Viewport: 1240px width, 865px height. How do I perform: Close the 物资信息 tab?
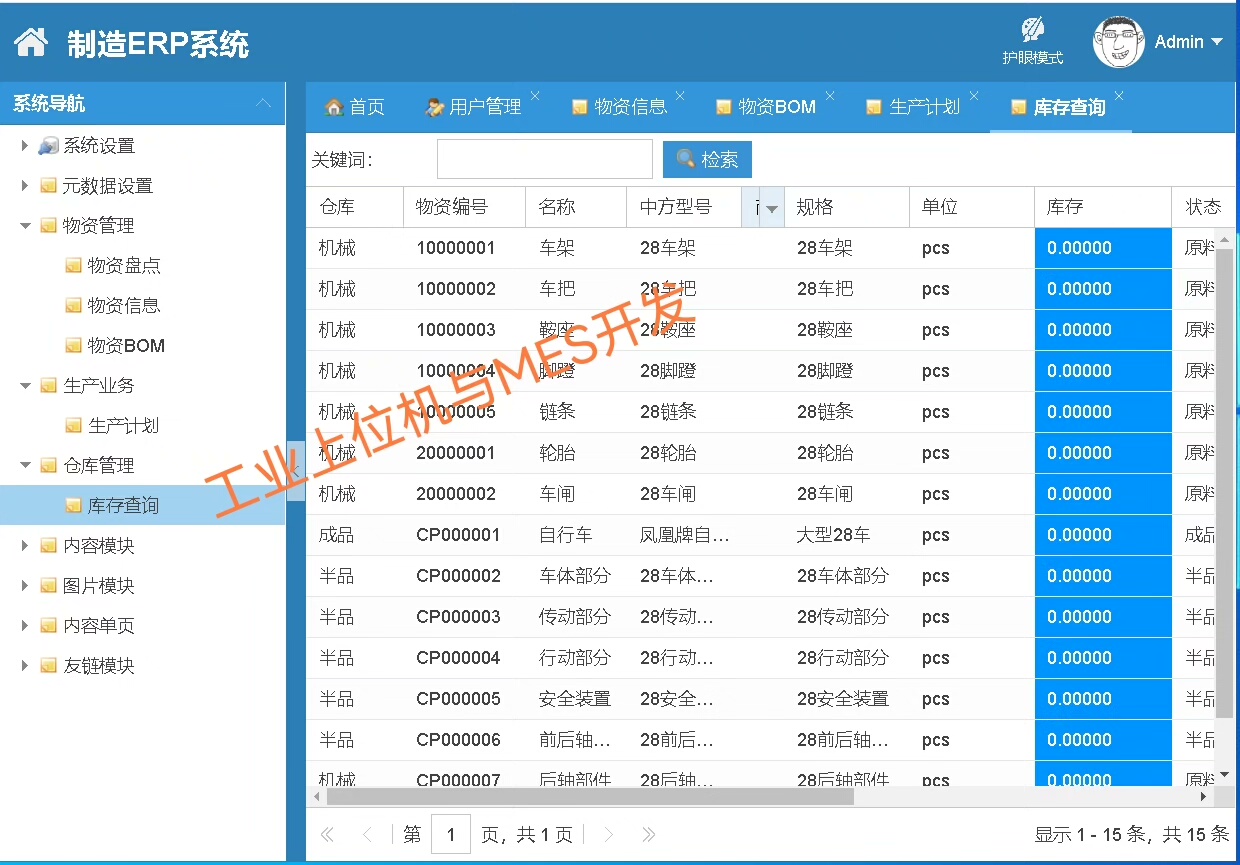click(x=680, y=96)
